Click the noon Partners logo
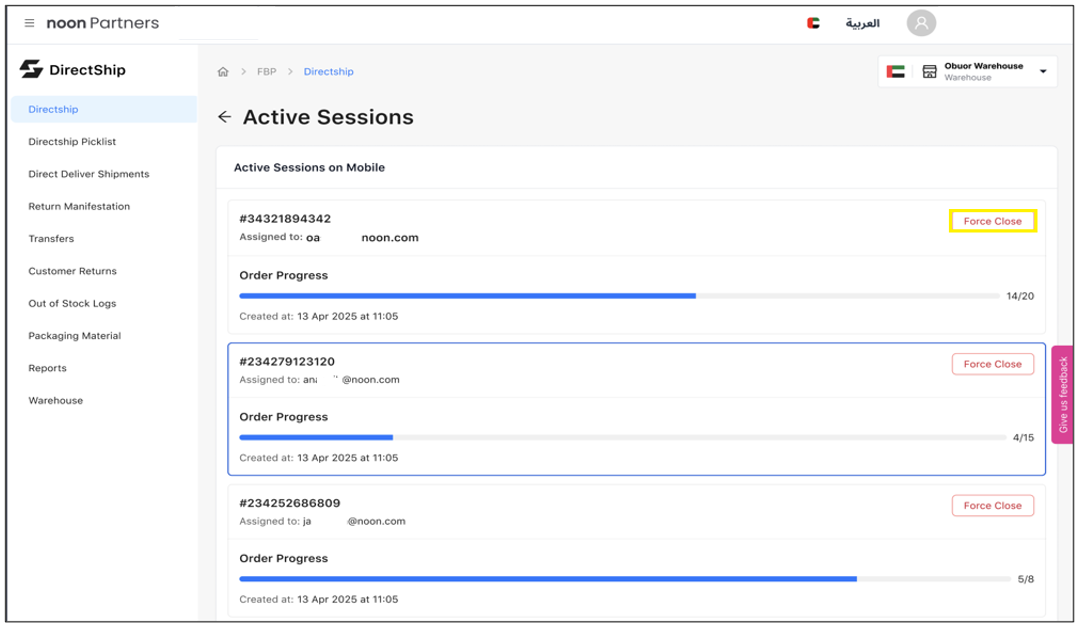This screenshot has width=1078, height=624. coord(102,23)
